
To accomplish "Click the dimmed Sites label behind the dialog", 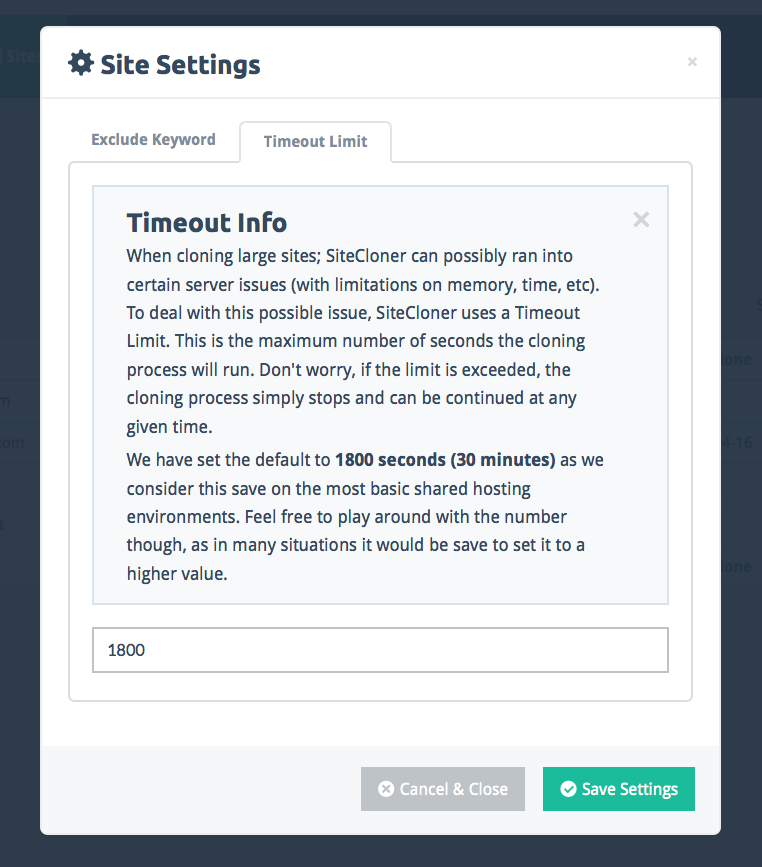I will tap(20, 55).
